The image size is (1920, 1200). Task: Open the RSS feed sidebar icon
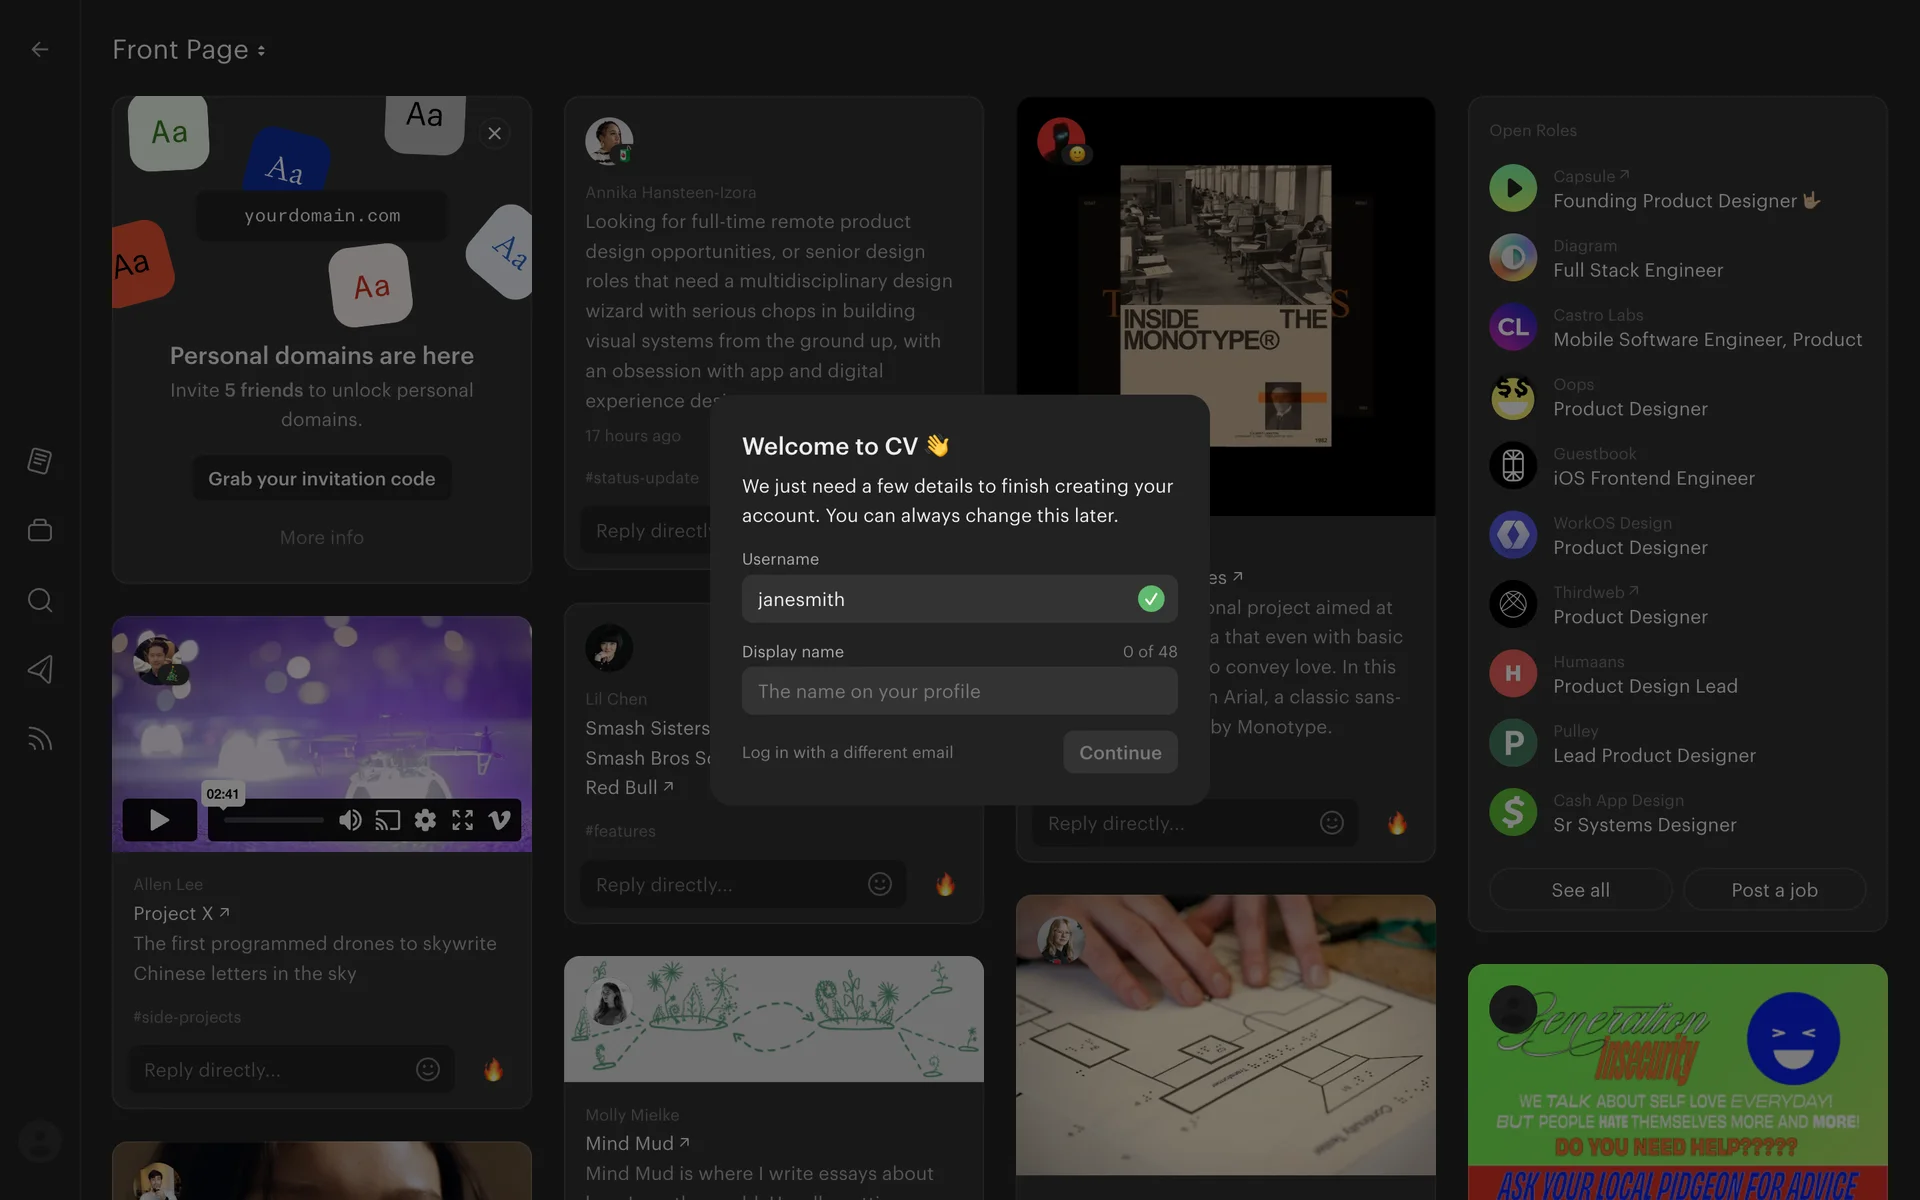[40, 739]
